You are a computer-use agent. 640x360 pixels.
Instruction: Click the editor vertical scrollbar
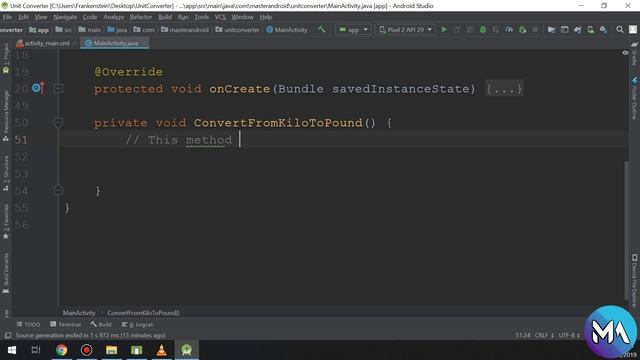(x=627, y=231)
